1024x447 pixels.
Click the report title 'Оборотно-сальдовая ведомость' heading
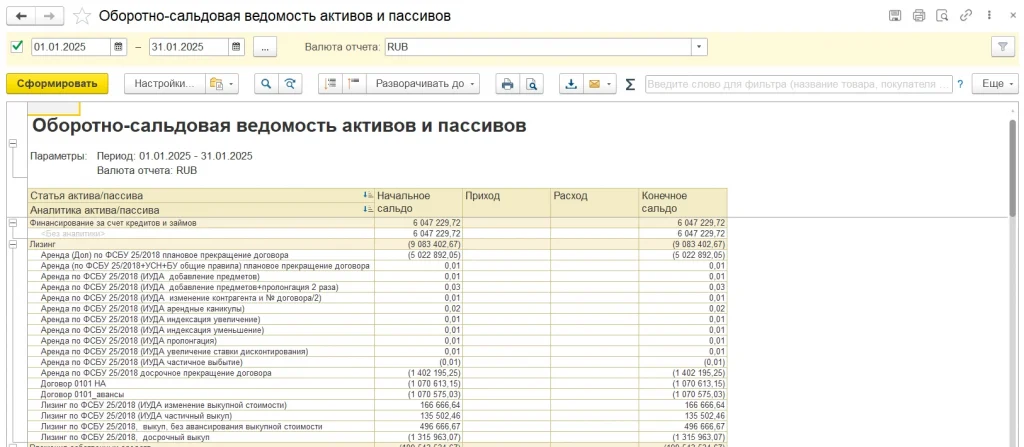(x=279, y=126)
